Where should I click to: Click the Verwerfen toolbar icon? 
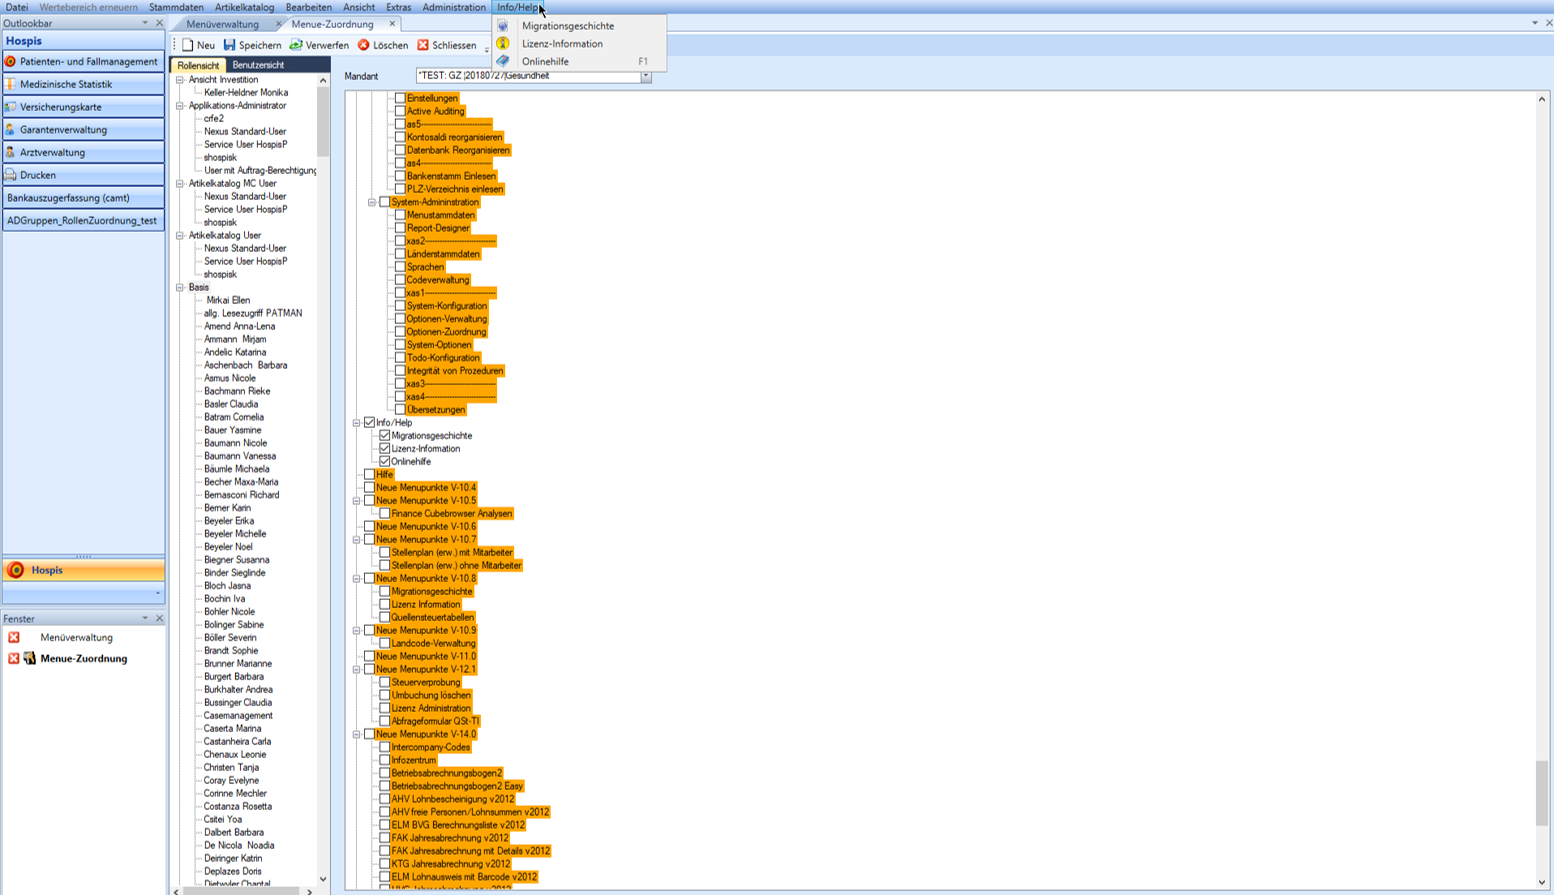[x=296, y=45]
